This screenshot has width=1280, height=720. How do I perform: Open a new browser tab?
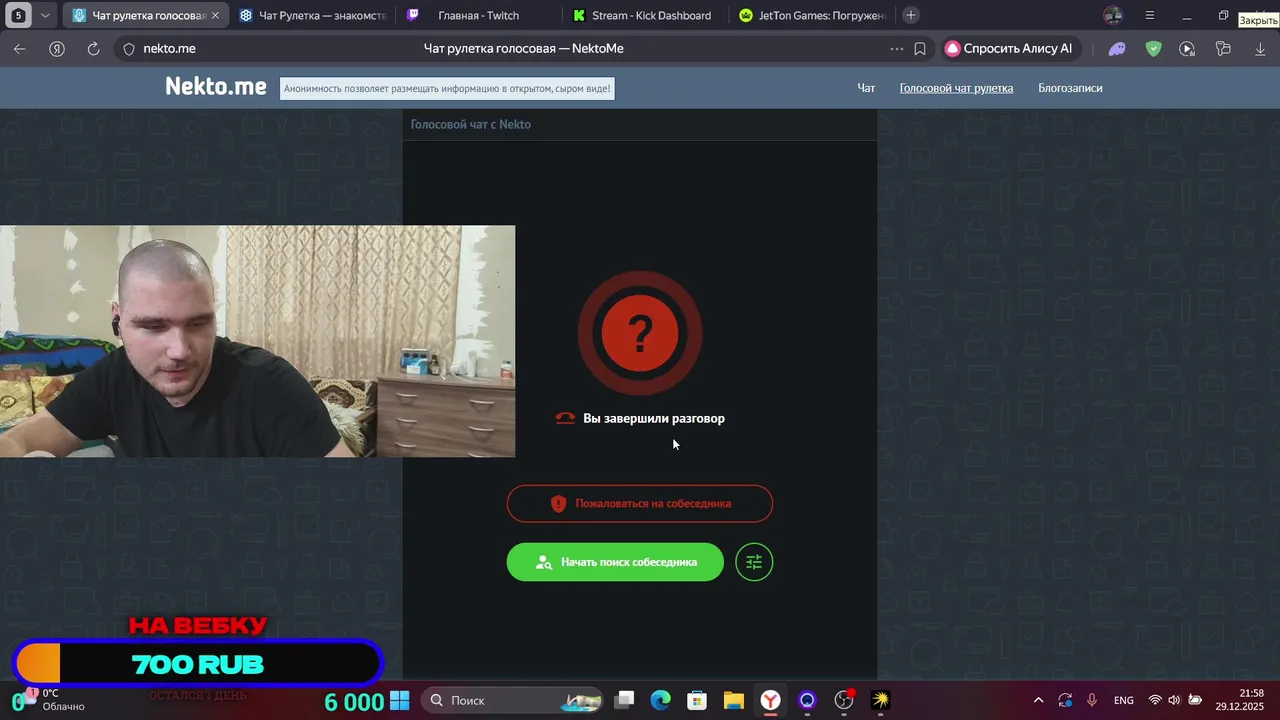(x=910, y=15)
